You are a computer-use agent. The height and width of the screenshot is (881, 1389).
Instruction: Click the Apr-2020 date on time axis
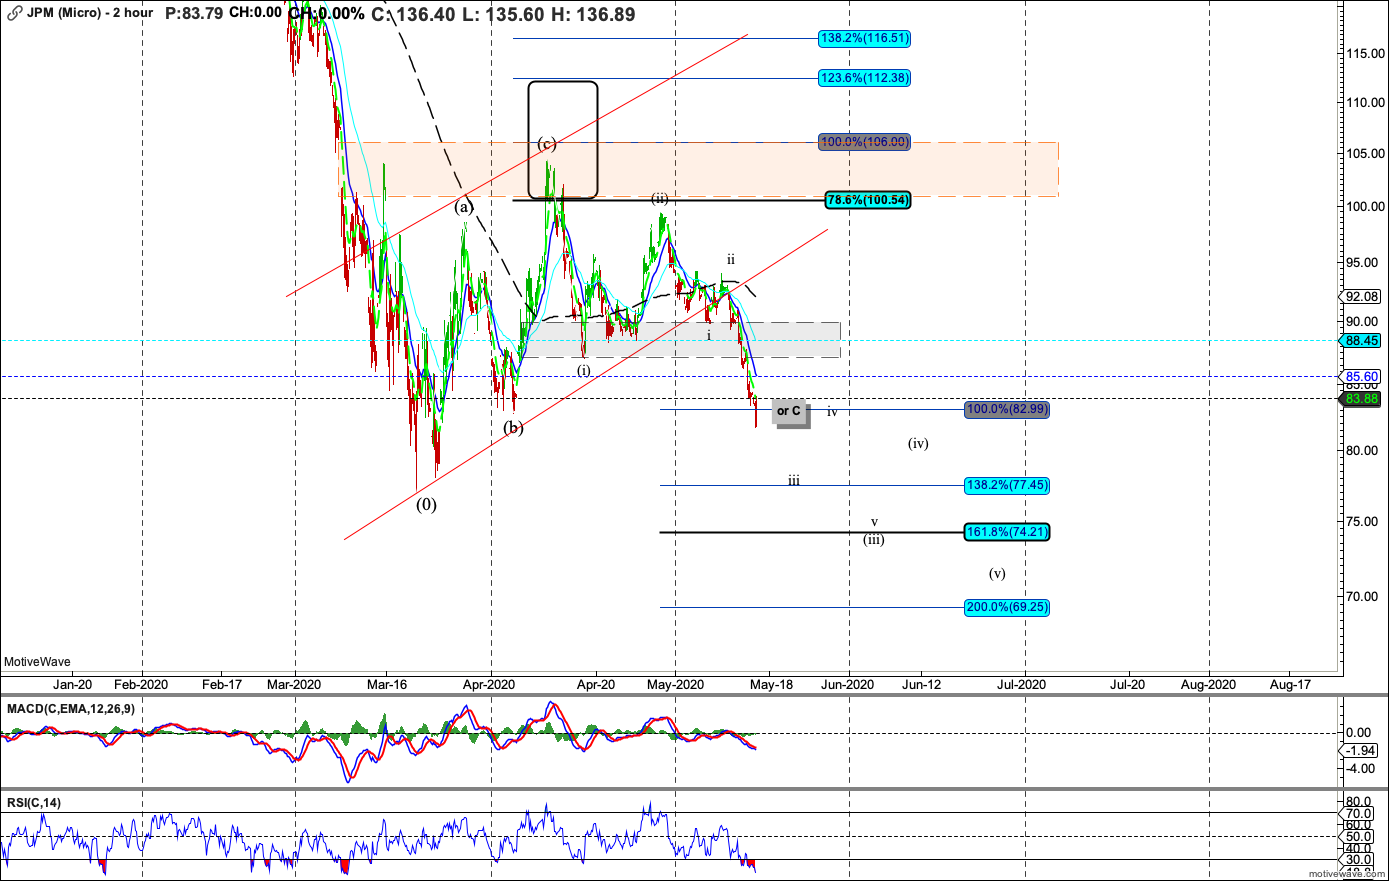click(490, 685)
